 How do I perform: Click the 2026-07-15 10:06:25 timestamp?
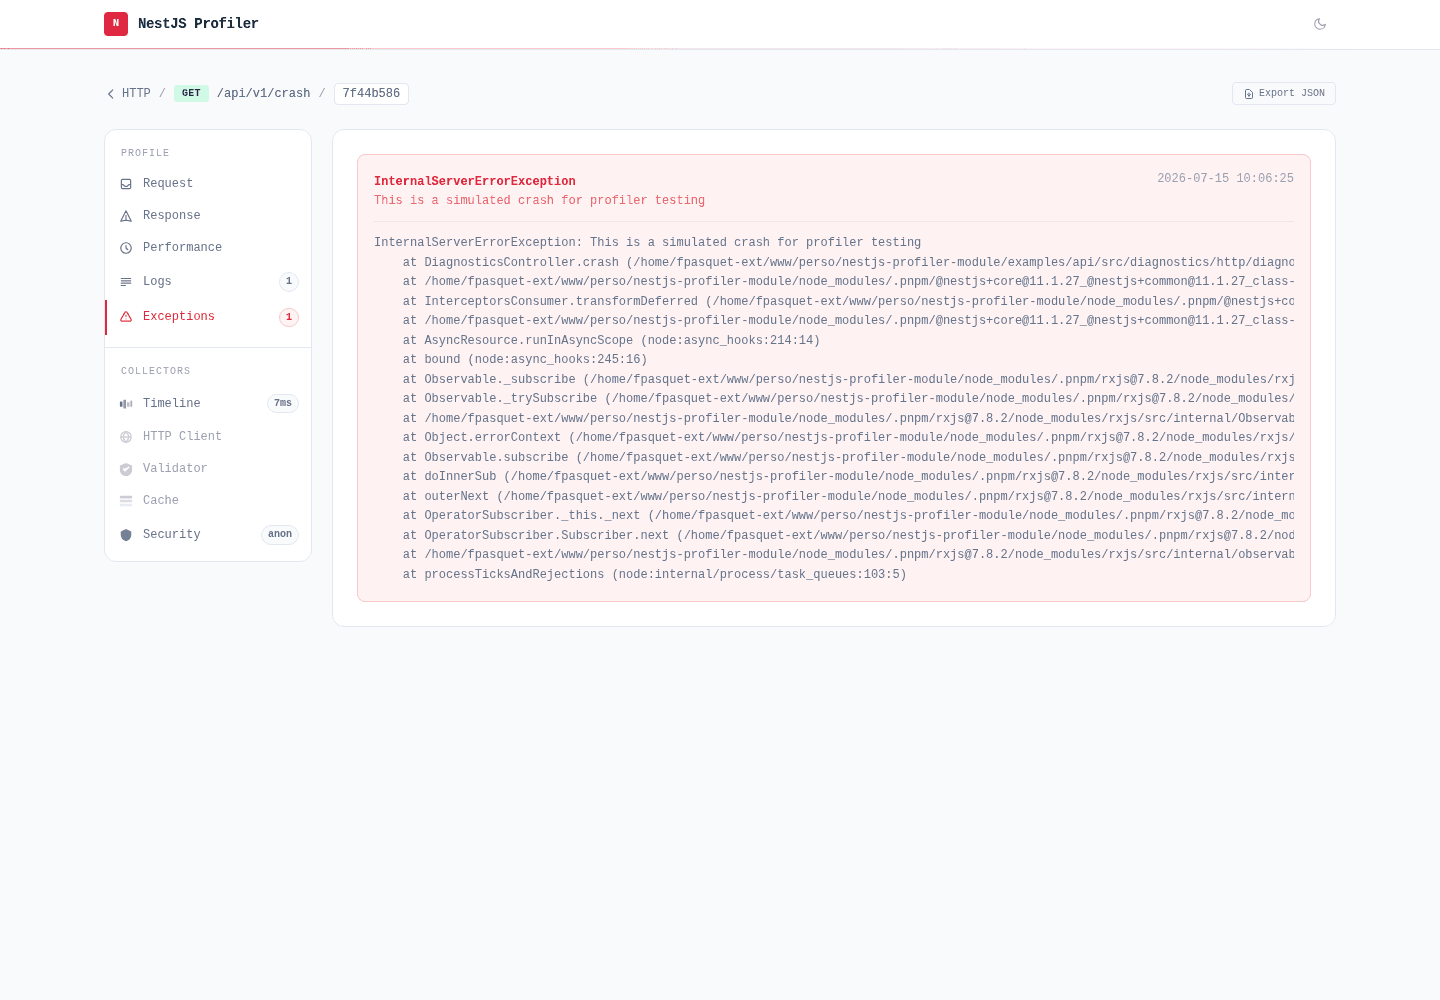pos(1225,179)
